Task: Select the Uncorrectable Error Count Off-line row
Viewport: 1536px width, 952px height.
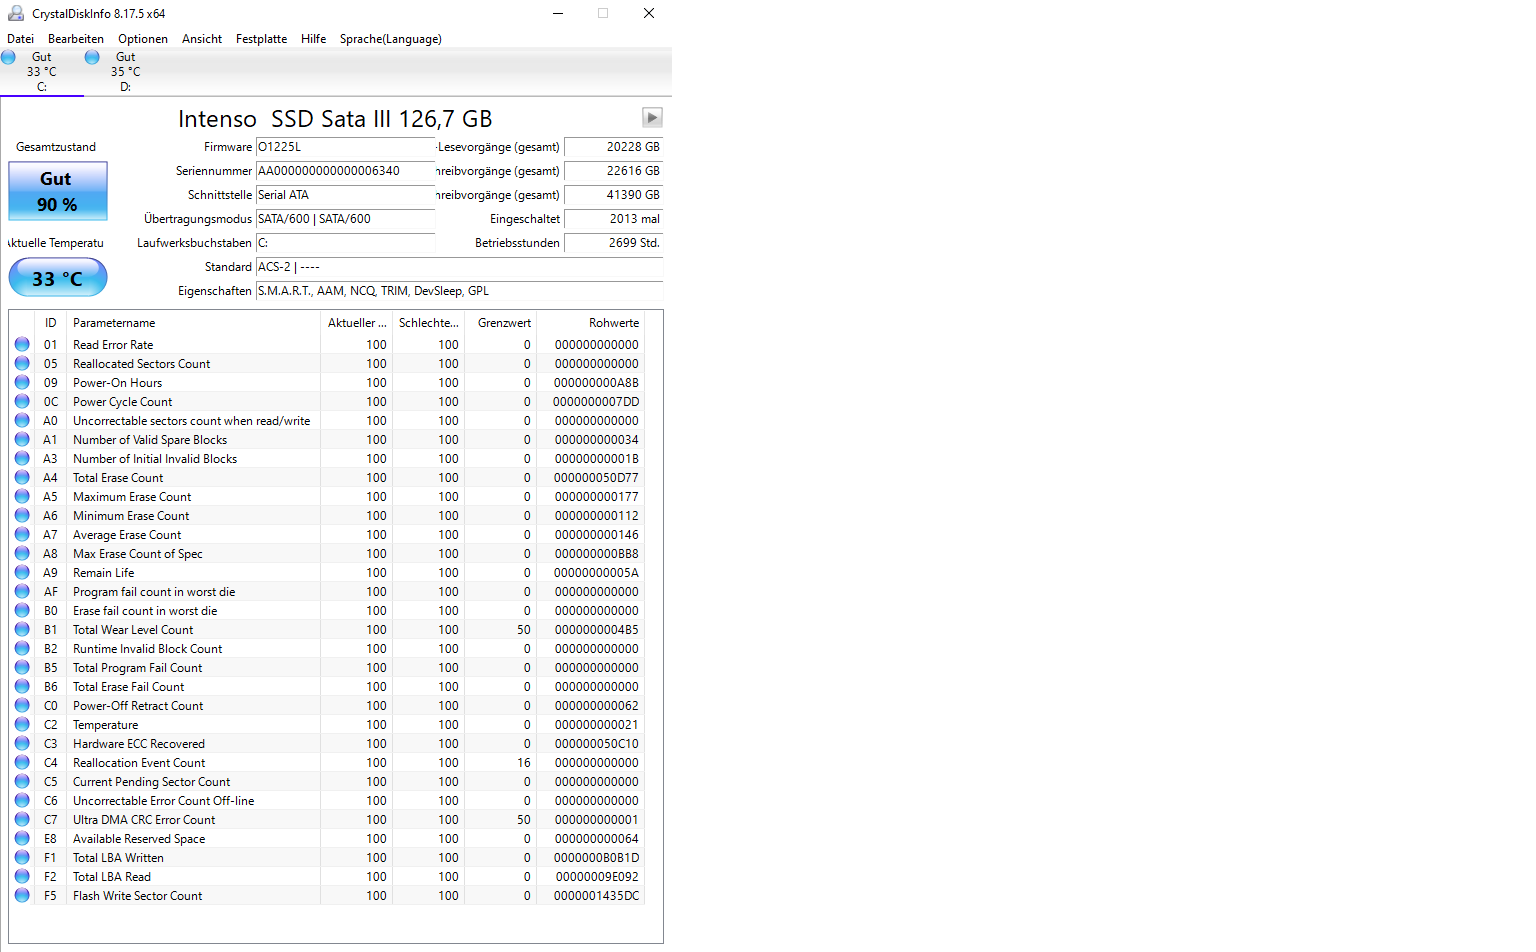Action: click(328, 800)
